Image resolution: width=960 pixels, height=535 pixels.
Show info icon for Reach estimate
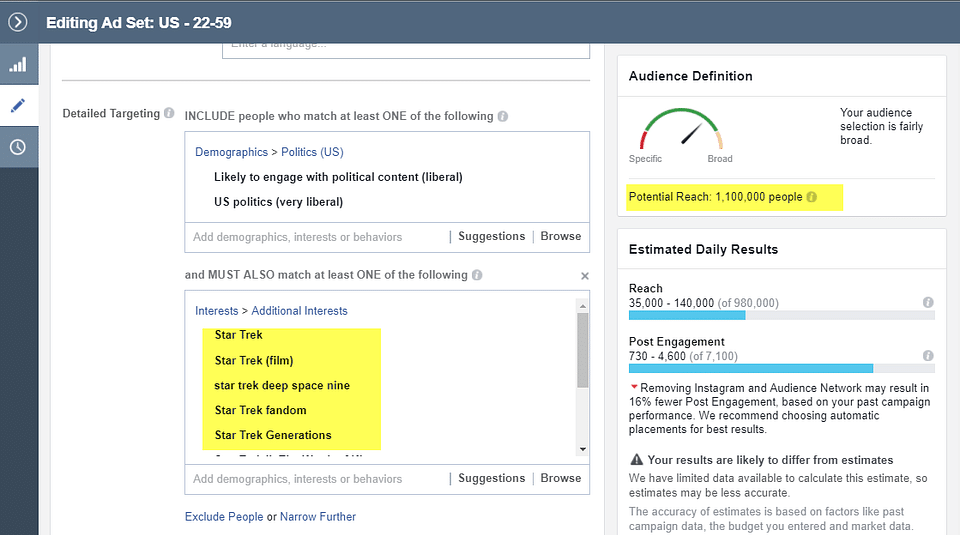[928, 302]
